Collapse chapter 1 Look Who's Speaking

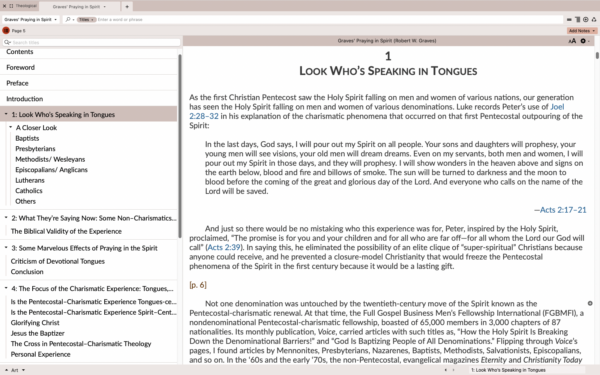[6, 114]
